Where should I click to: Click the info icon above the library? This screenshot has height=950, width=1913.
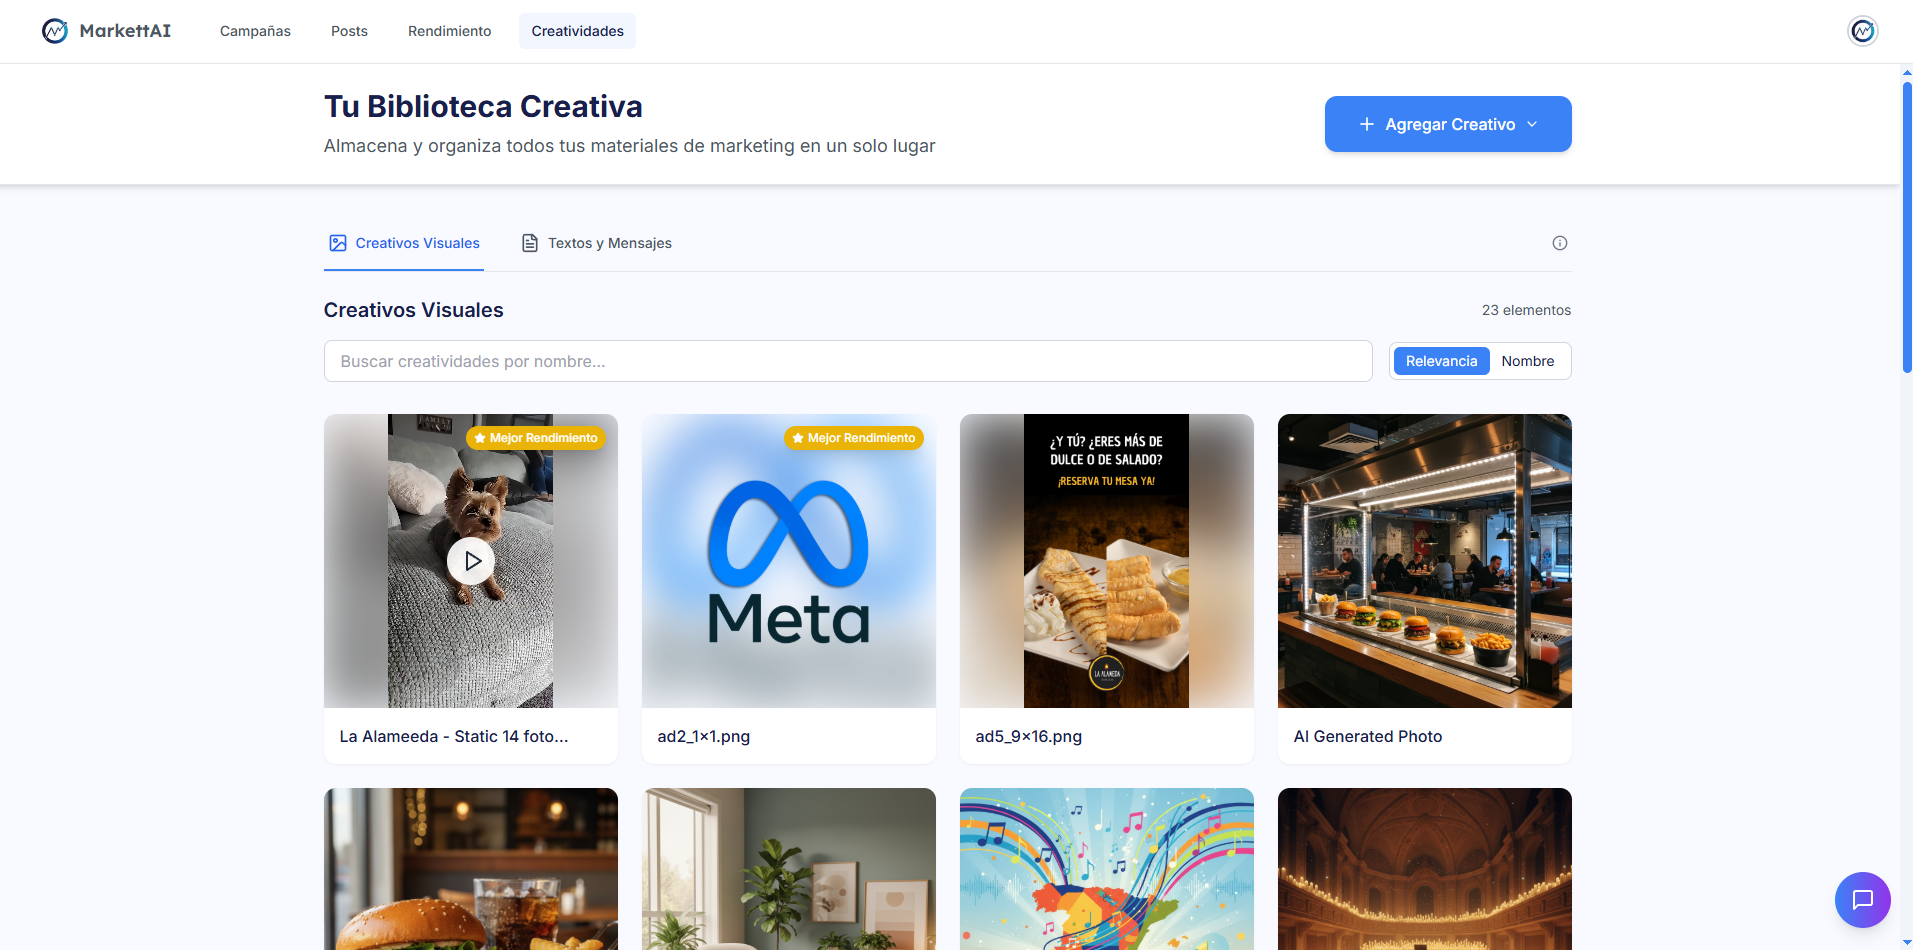tap(1559, 243)
